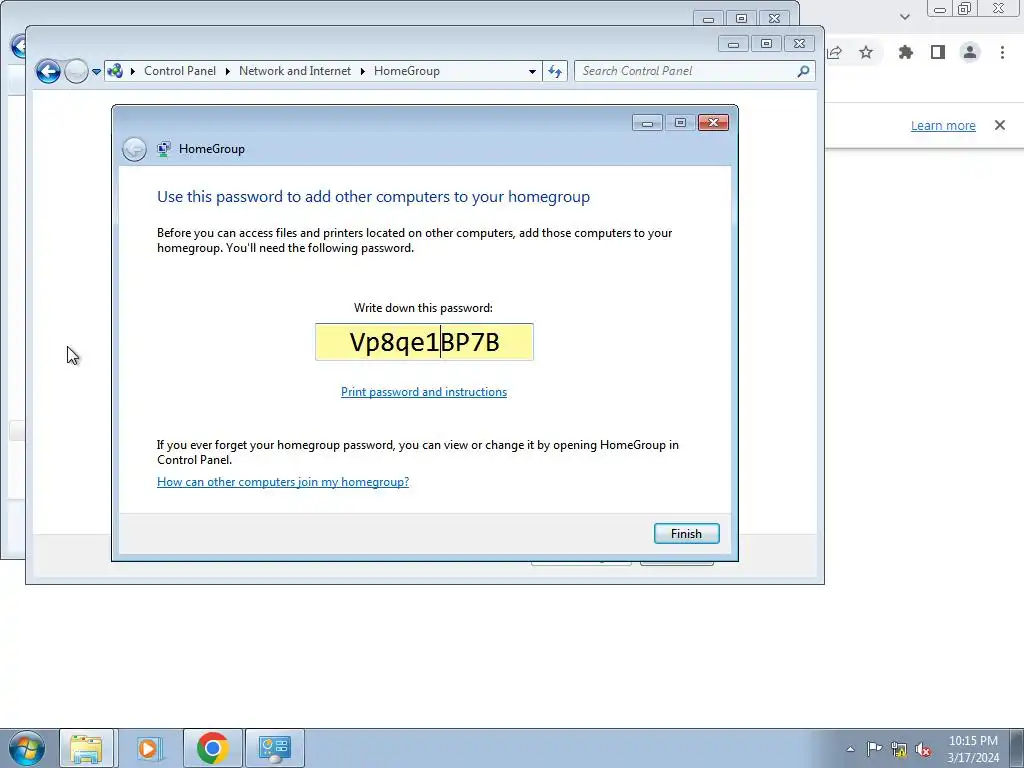
Task: Click the HomeGroup dialog back arrow
Action: pos(135,149)
